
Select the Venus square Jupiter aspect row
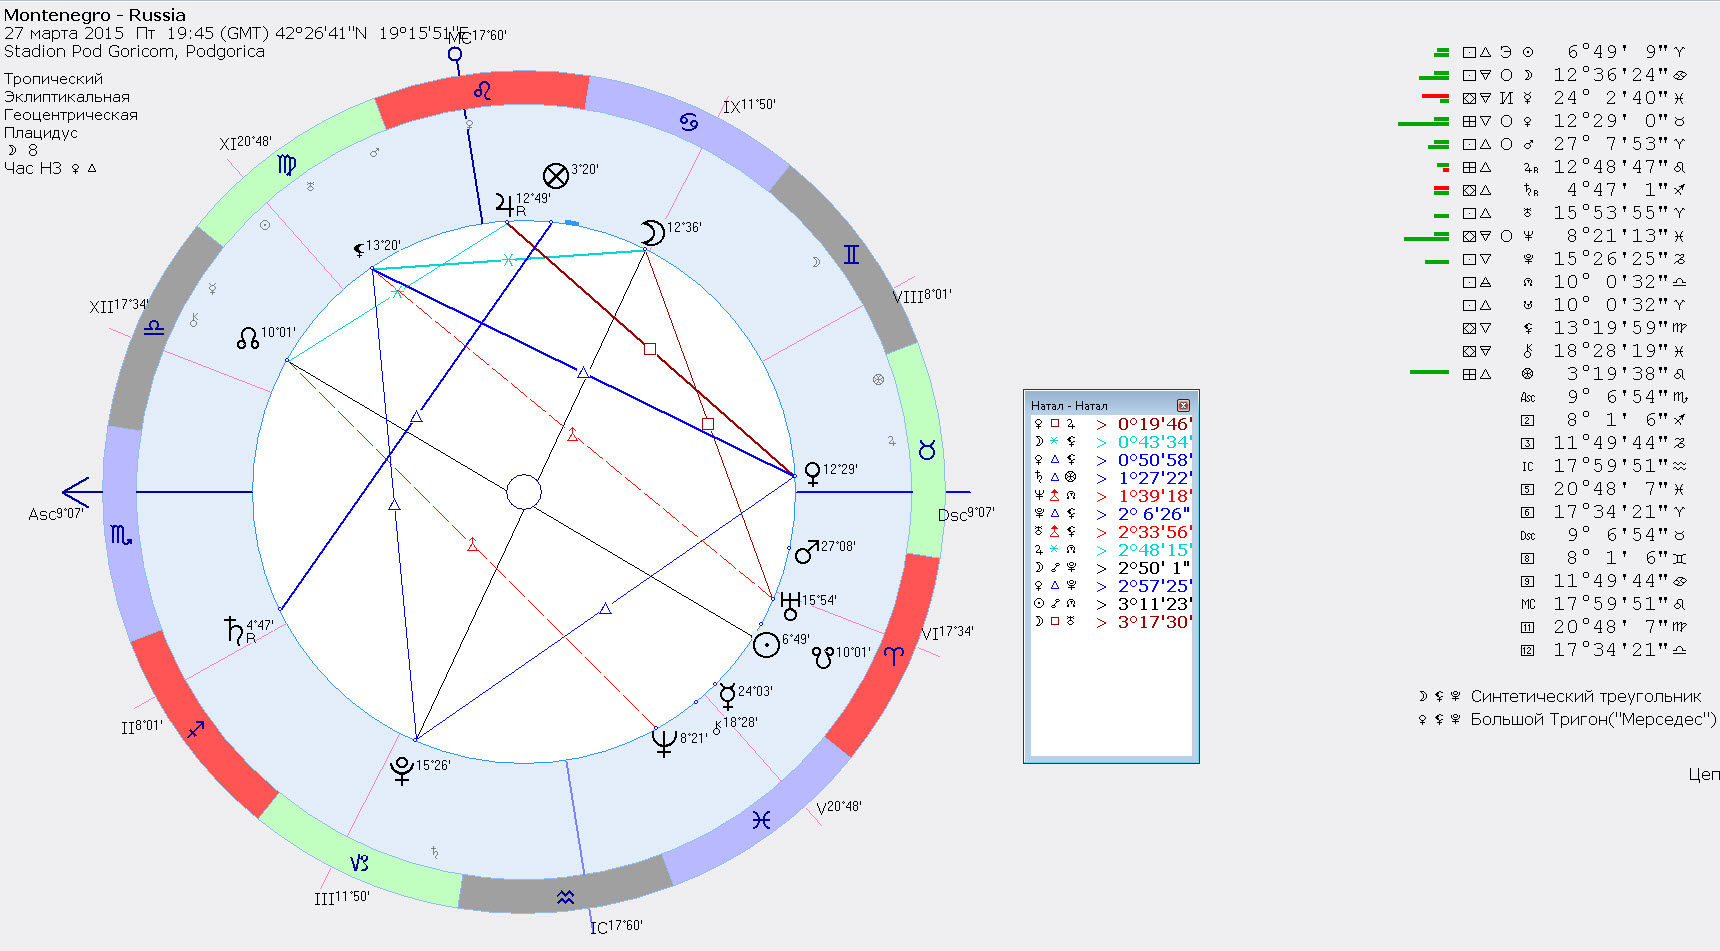tap(1110, 424)
